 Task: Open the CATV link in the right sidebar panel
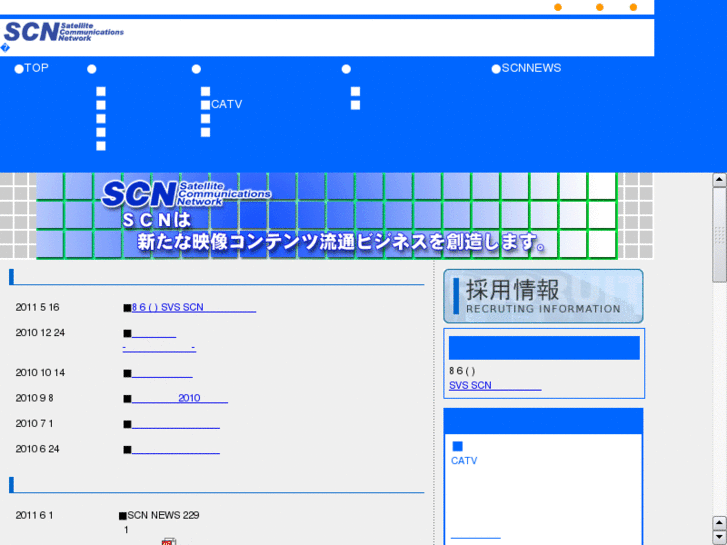click(x=464, y=461)
